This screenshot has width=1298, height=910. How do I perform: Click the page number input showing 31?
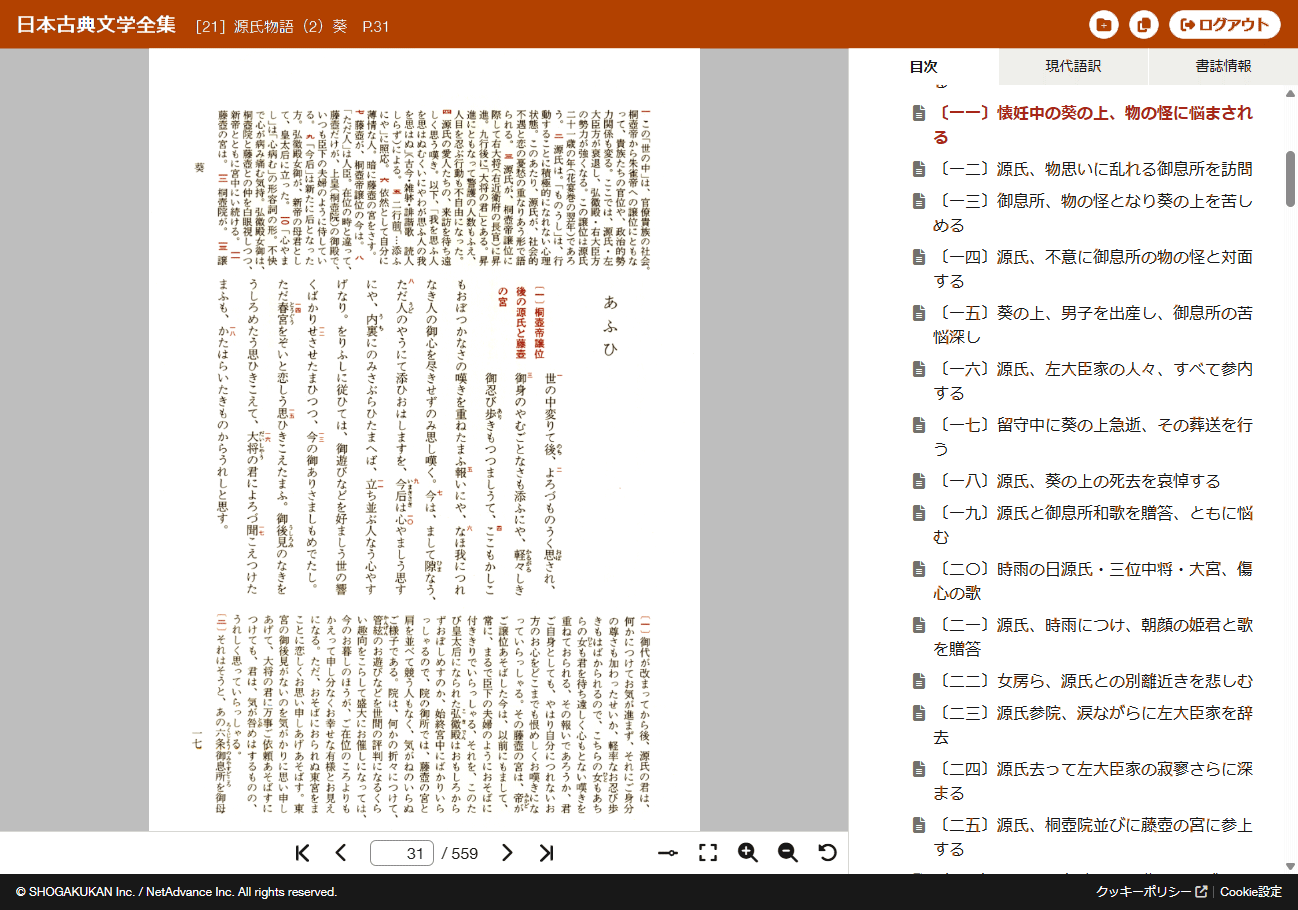(401, 853)
